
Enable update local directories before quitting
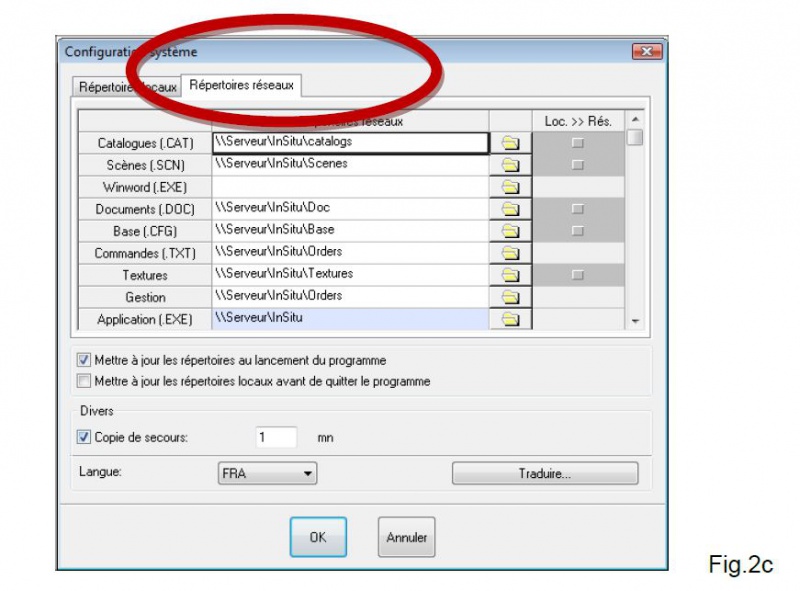[84, 381]
